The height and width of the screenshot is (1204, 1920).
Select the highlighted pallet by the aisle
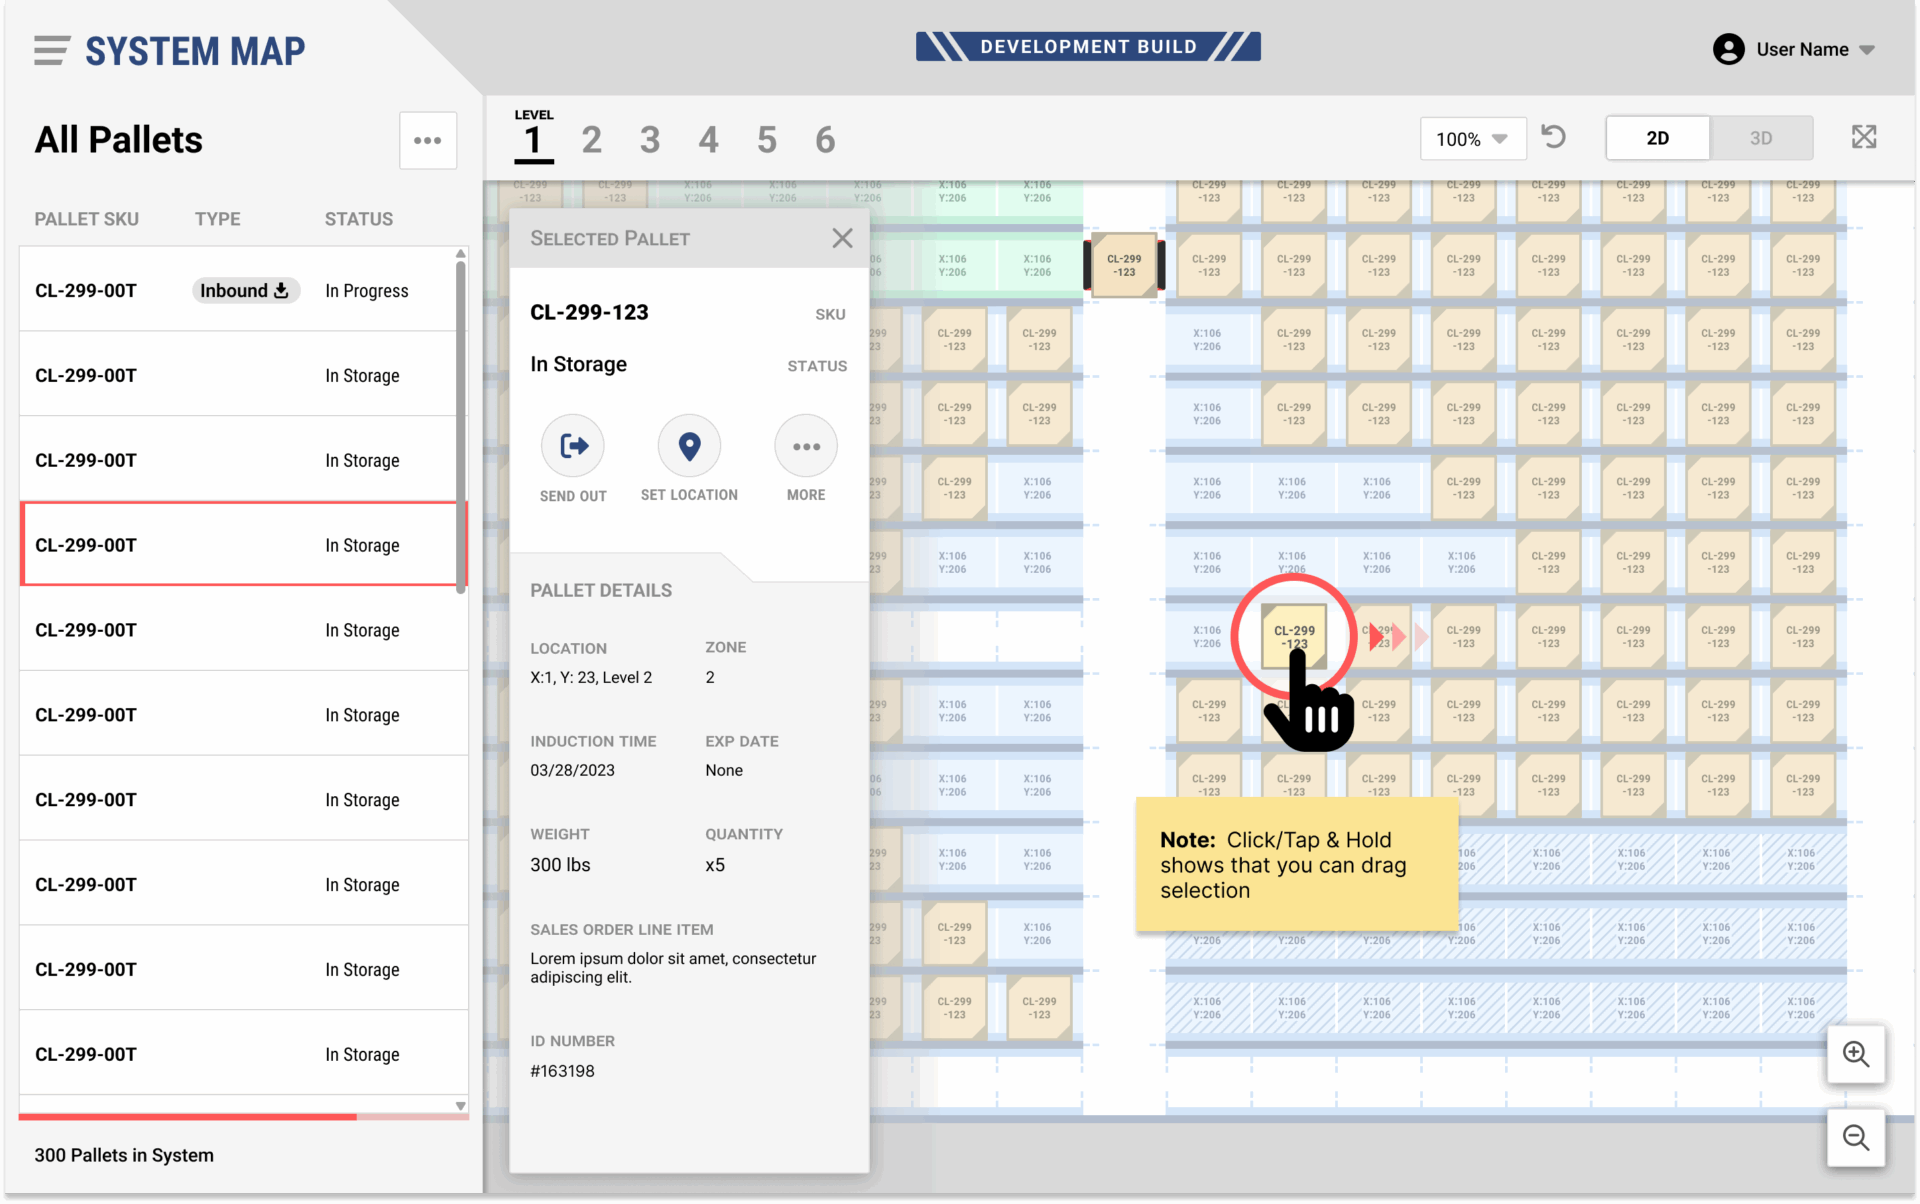pyautogui.click(x=1124, y=265)
